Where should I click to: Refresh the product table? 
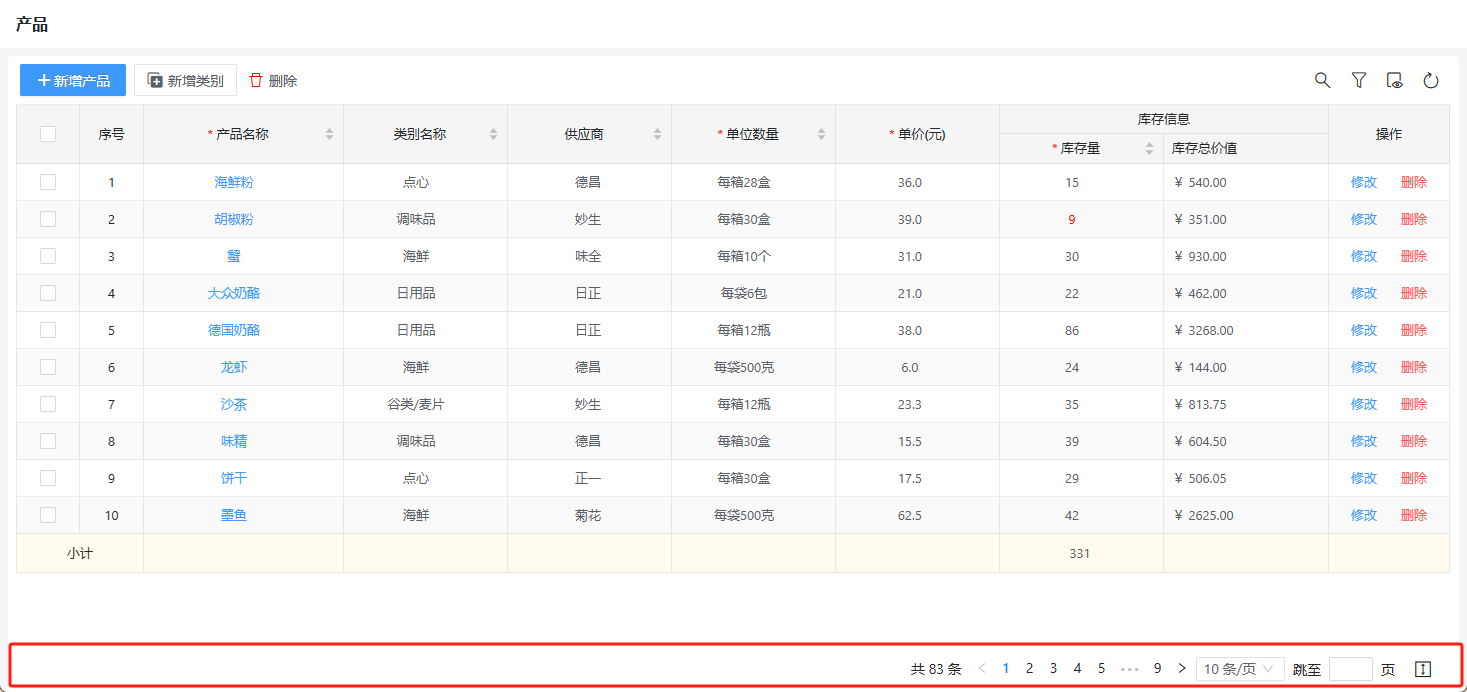[1430, 80]
